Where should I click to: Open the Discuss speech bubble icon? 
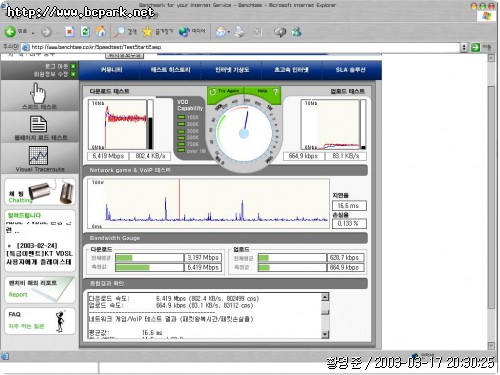click(280, 32)
